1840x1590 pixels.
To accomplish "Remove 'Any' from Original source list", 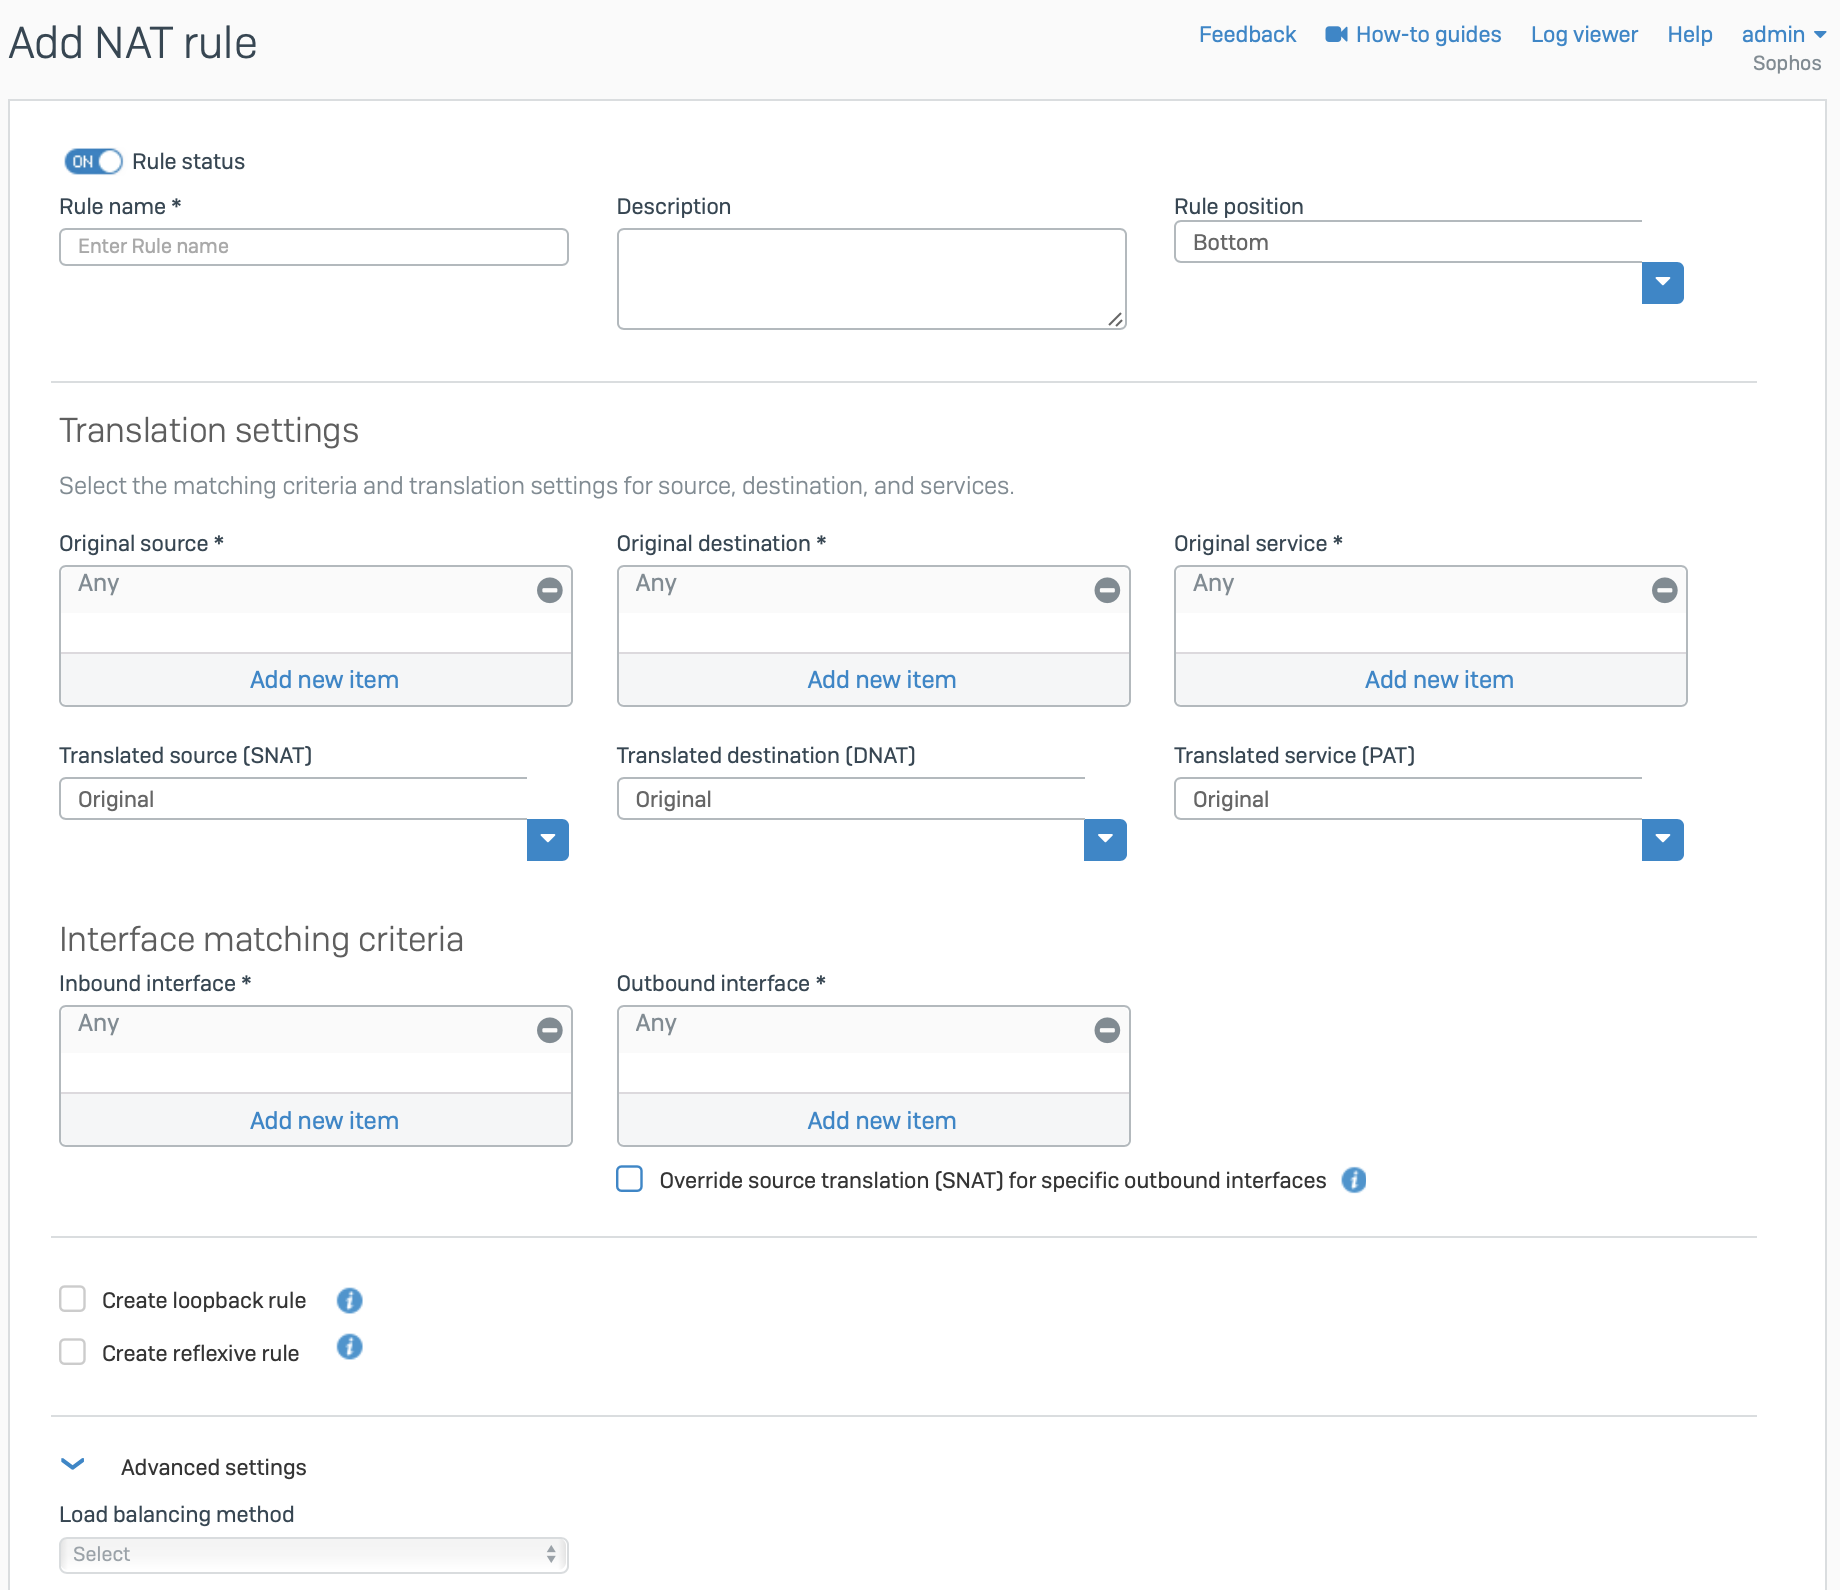I will click(x=549, y=590).
